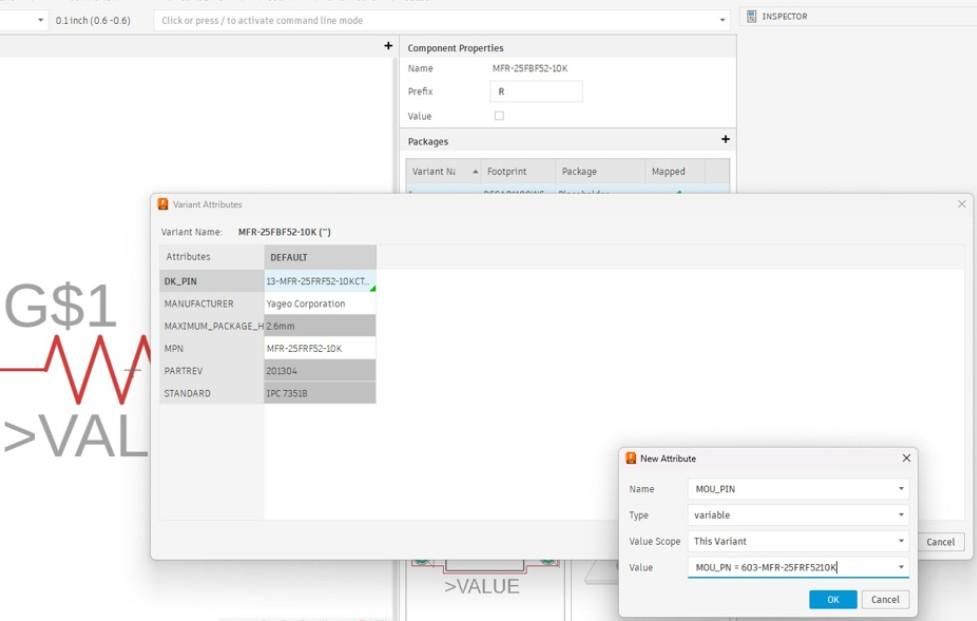This screenshot has width=977, height=621.
Task: Sort by the Variant Name column header
Action: pos(443,171)
